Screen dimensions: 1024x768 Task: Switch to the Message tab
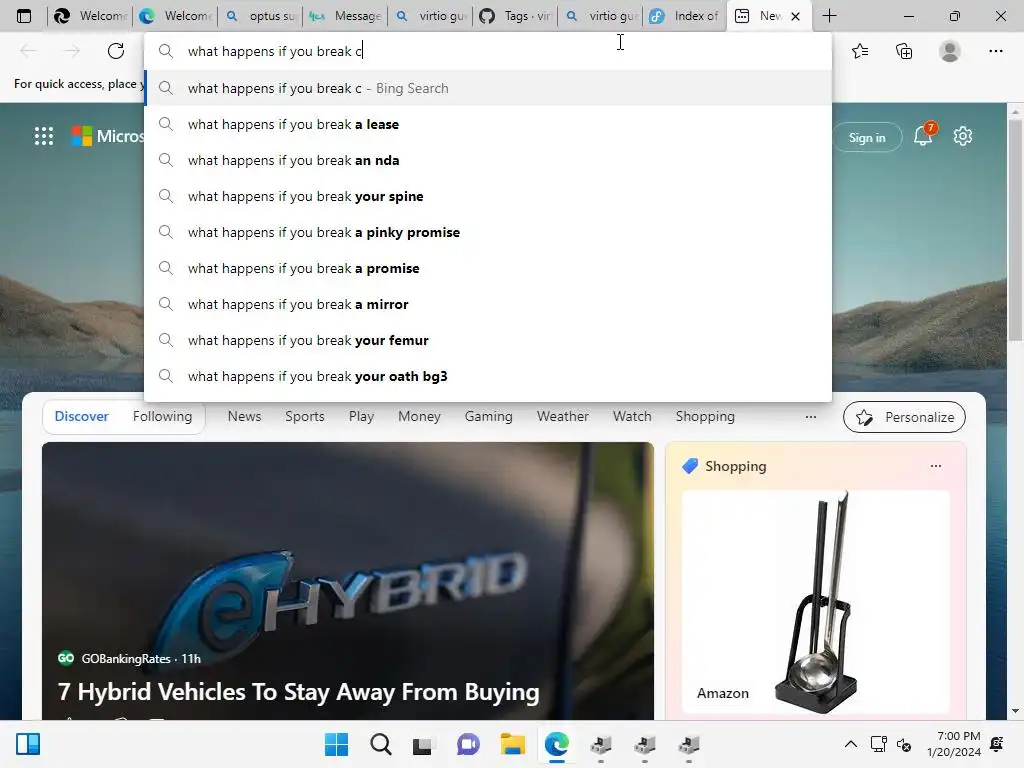point(345,16)
